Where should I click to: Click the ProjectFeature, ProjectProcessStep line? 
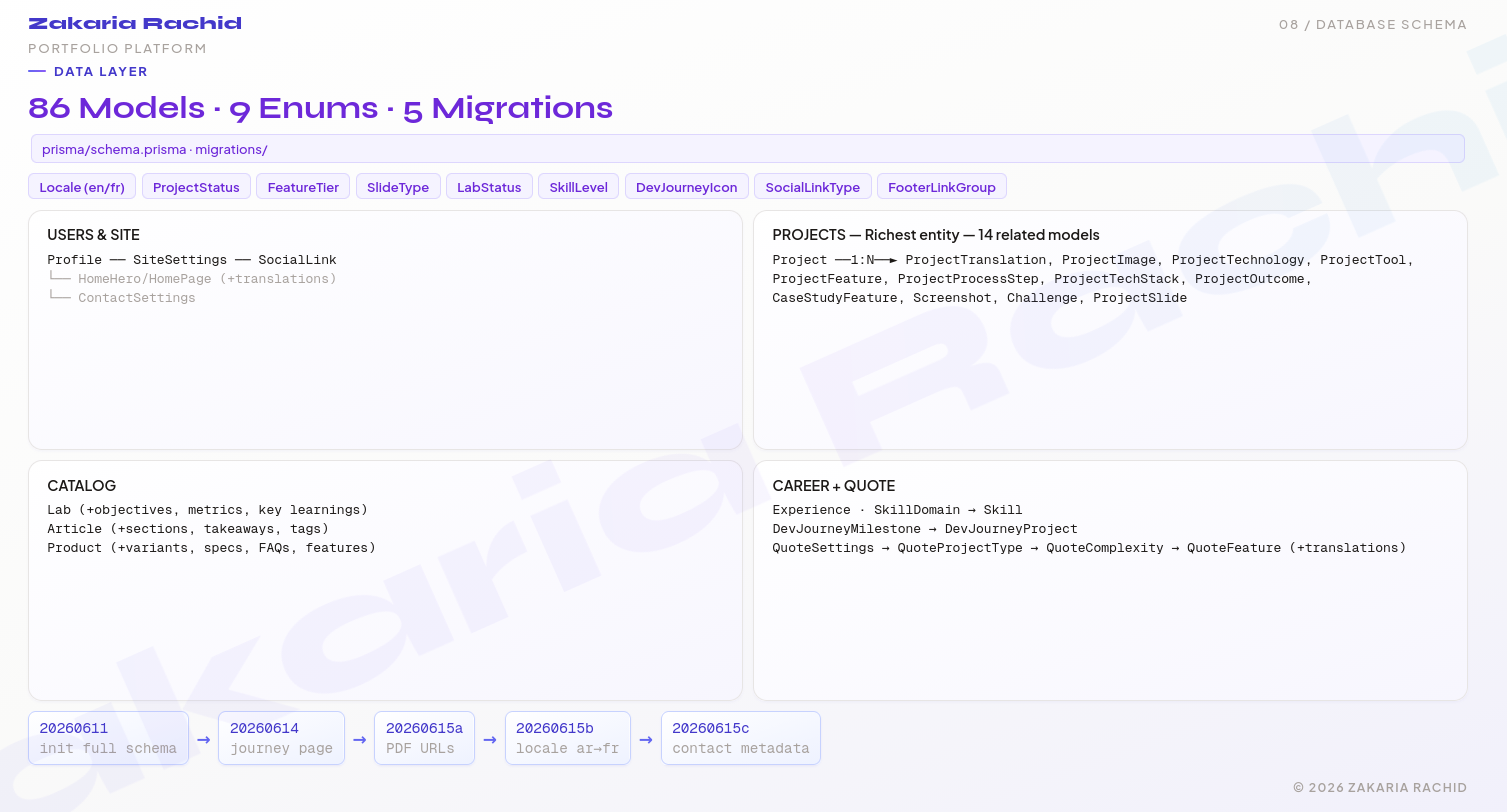(x=1042, y=279)
